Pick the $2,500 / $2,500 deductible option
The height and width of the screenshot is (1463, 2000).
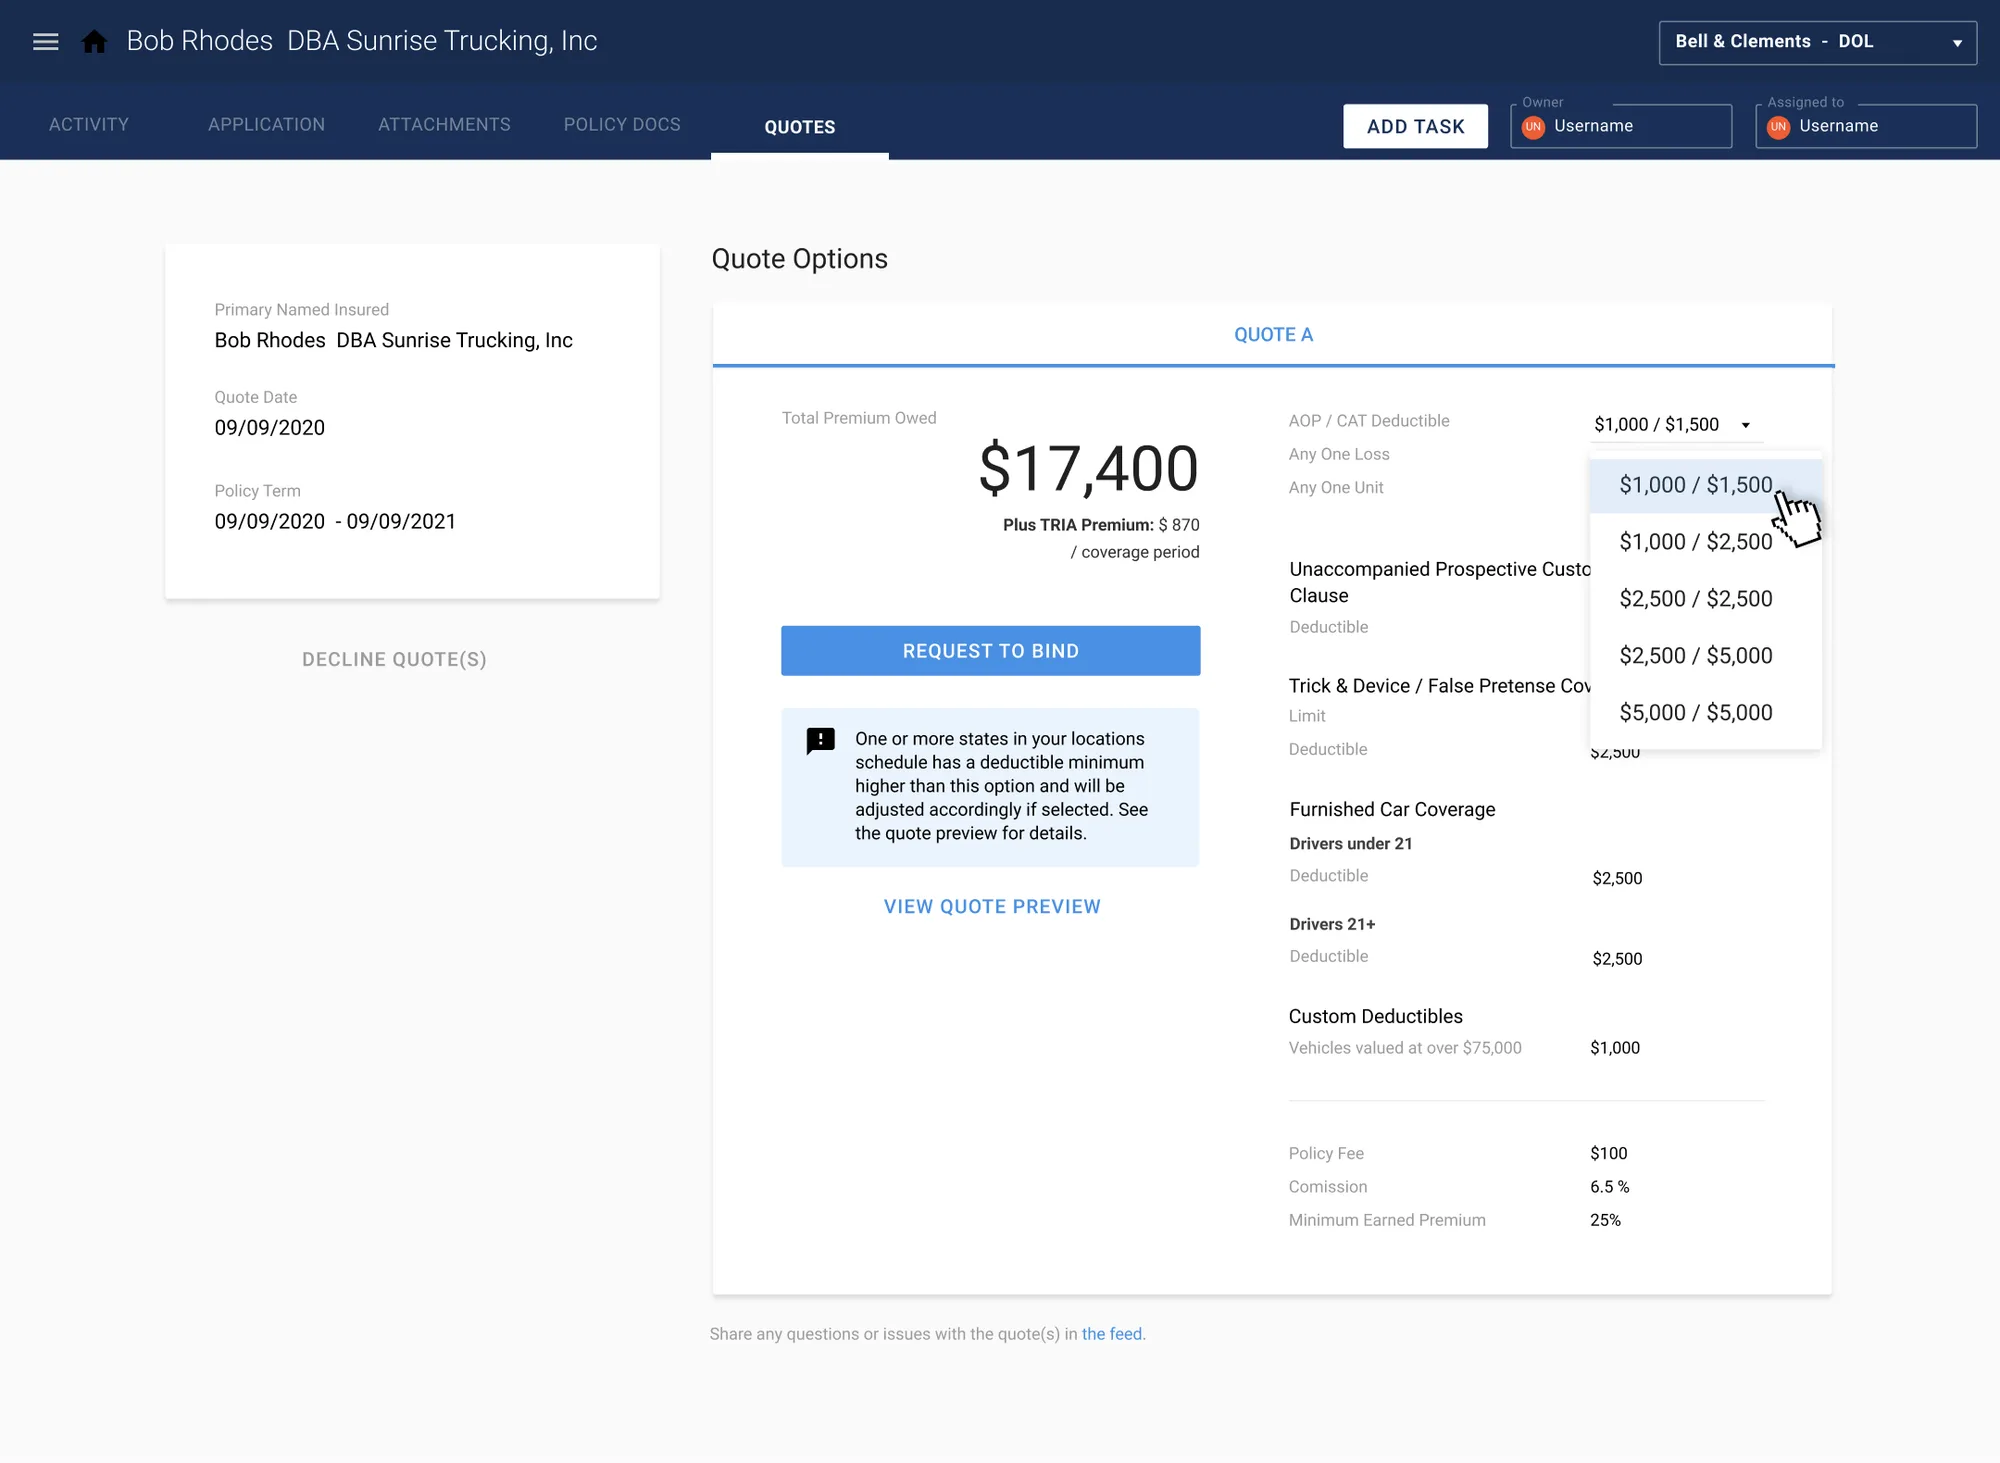[1705, 599]
